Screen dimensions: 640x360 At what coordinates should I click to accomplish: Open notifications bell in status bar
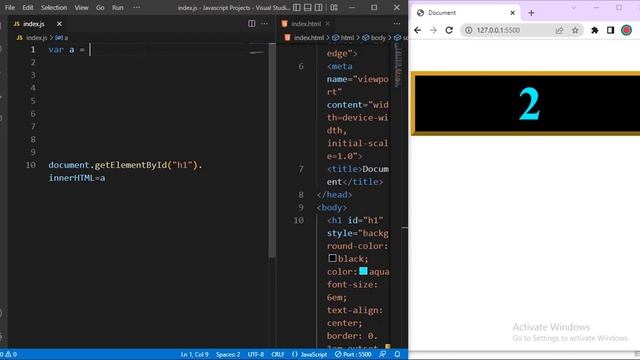(397, 354)
